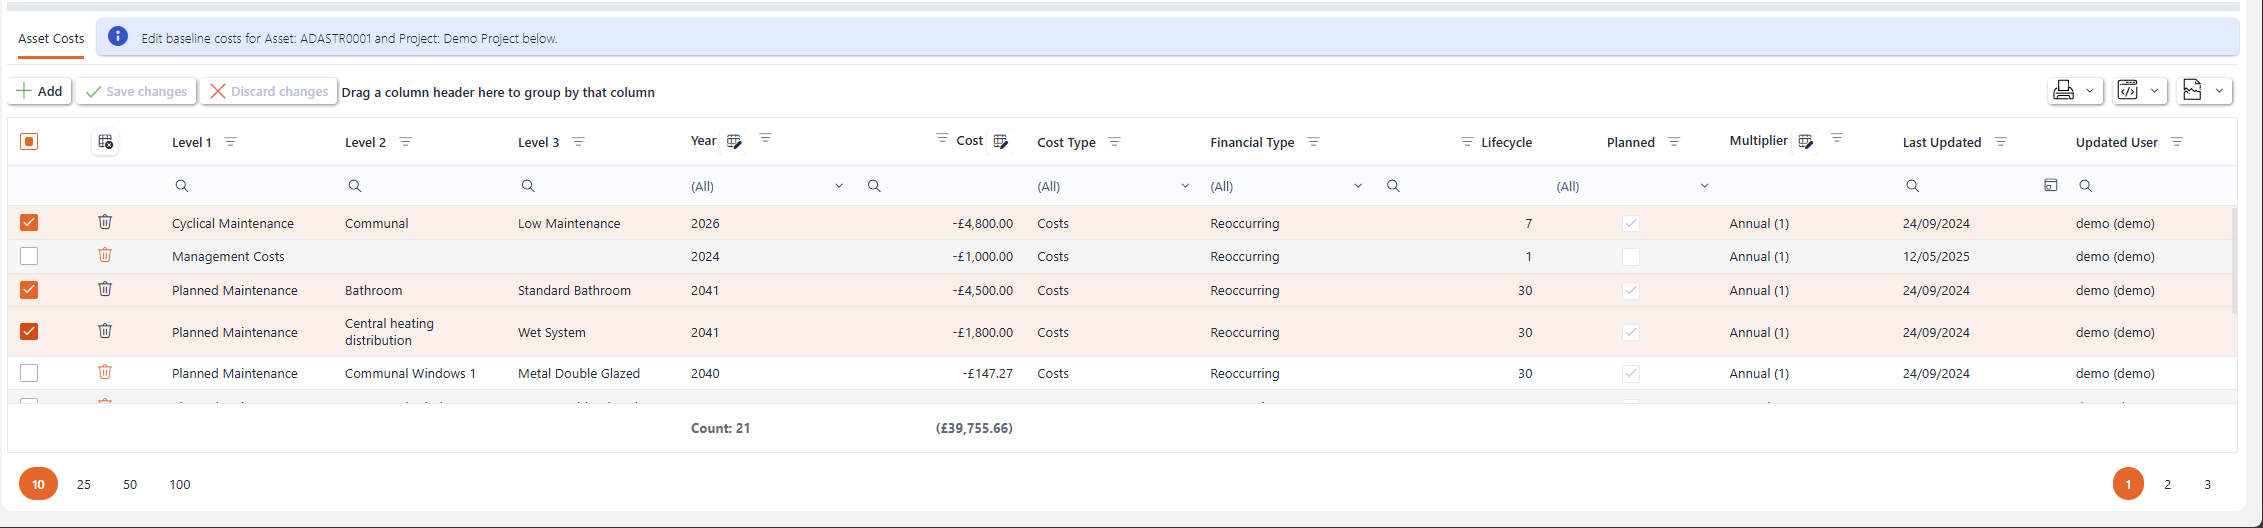Open the print options dropdown
2263x528 pixels.
[x=2075, y=91]
